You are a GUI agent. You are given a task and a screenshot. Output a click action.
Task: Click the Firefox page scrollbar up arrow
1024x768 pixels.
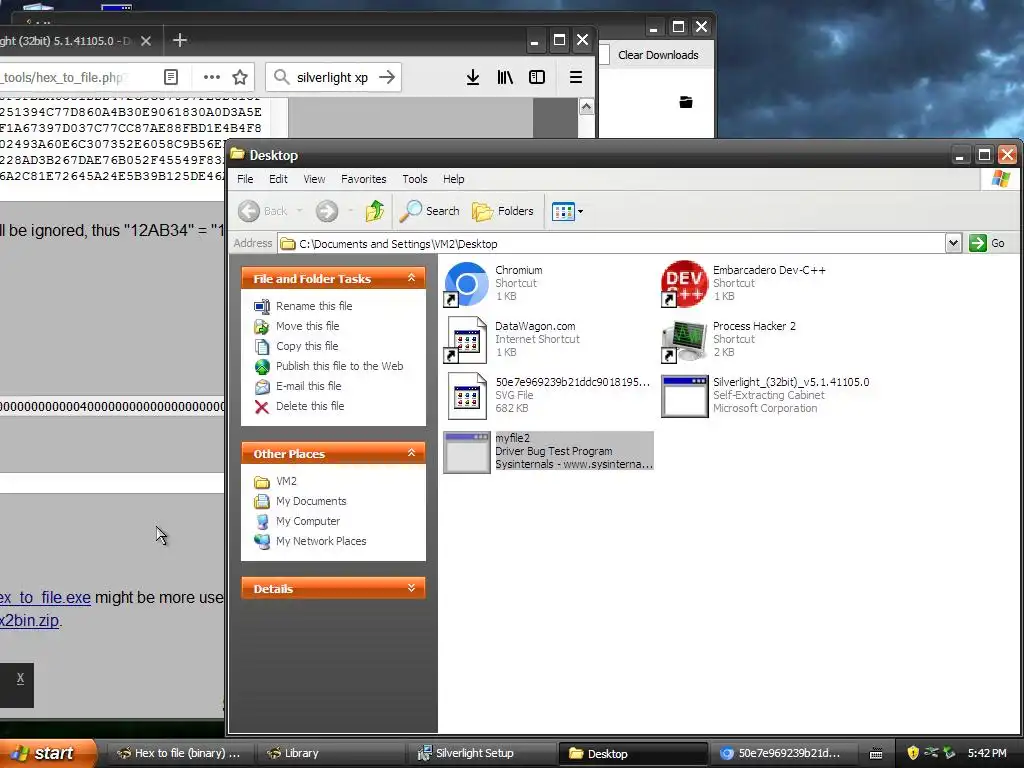coord(586,106)
